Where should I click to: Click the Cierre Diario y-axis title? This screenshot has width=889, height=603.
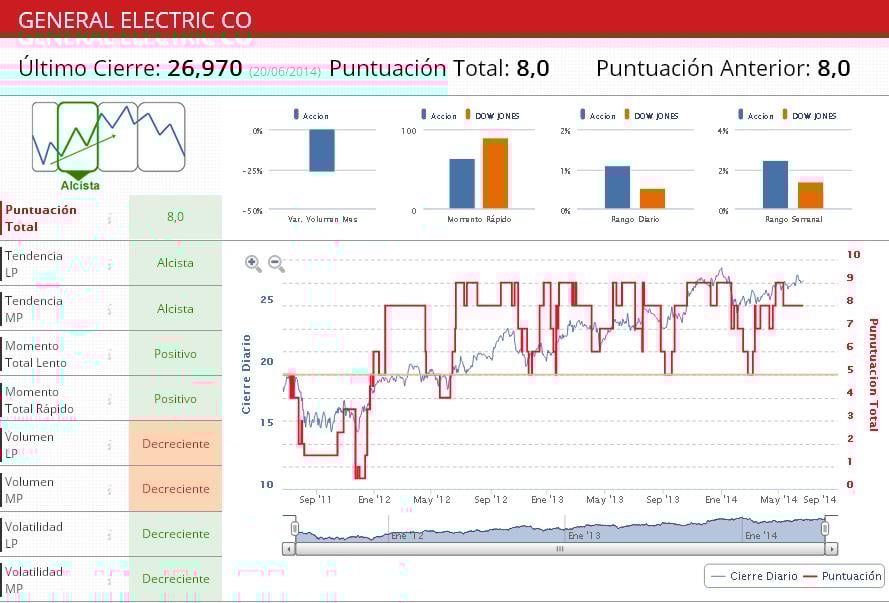point(246,374)
